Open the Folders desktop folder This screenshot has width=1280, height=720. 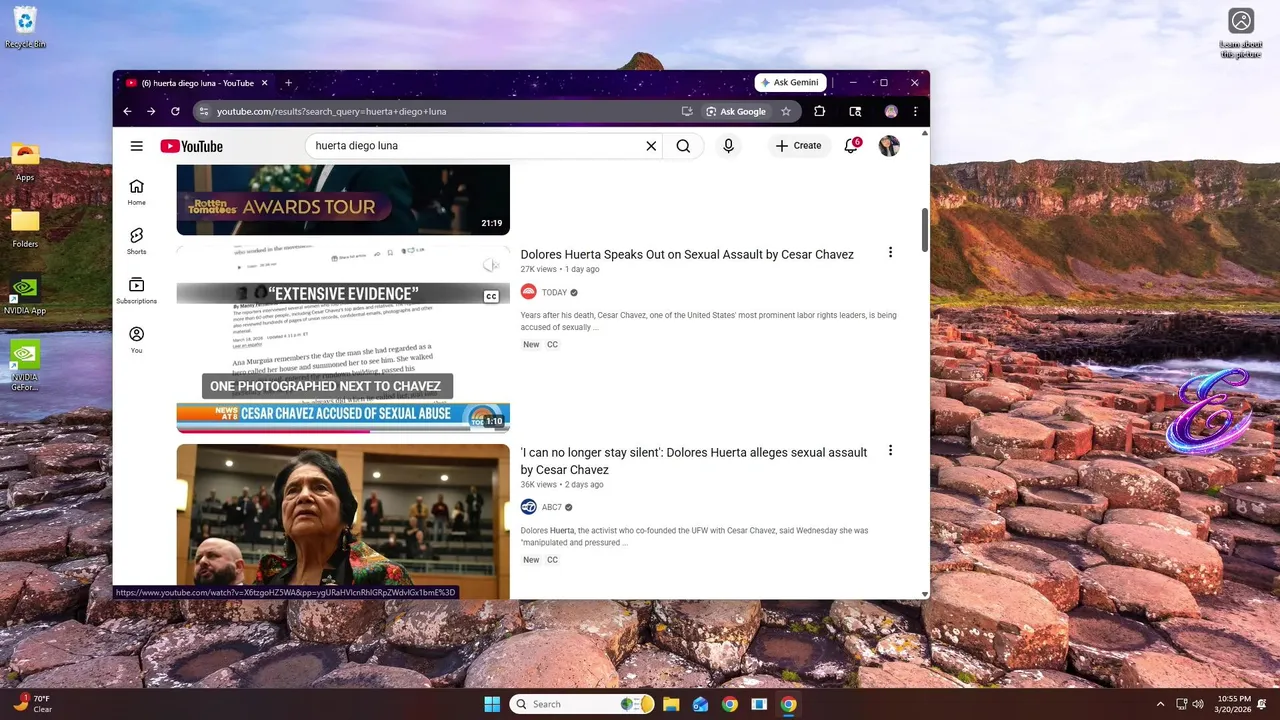tap(25, 228)
